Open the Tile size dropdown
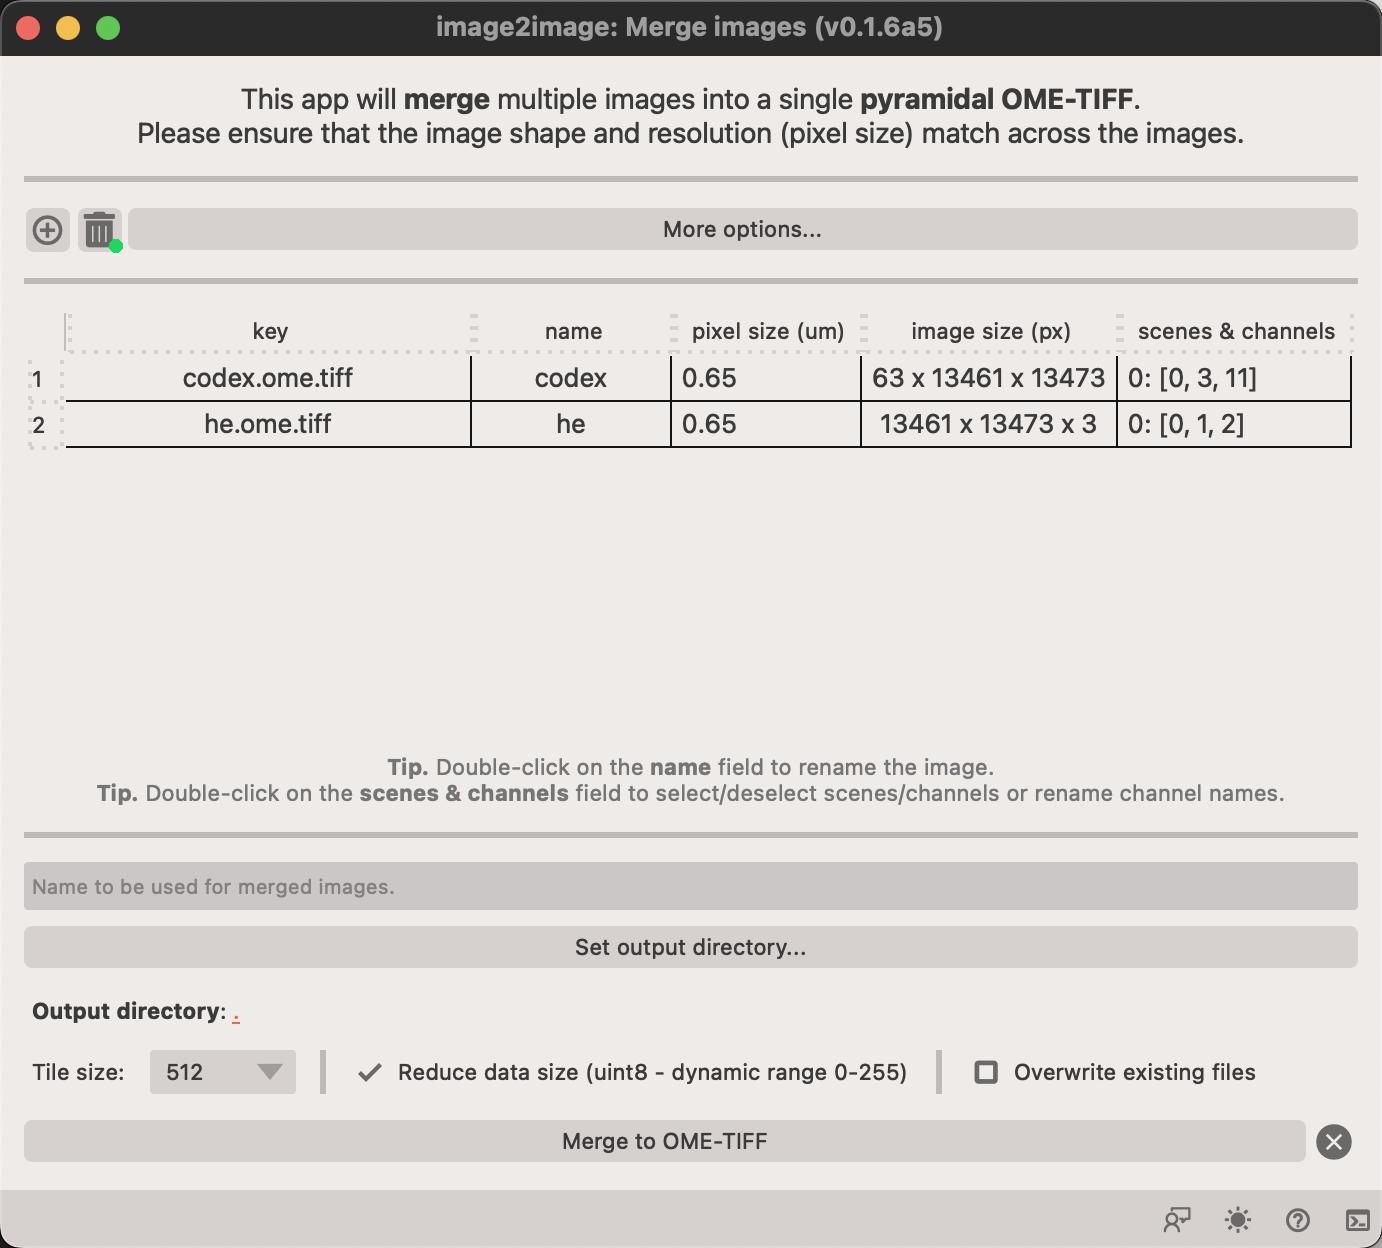Image resolution: width=1382 pixels, height=1248 pixels. click(x=222, y=1071)
